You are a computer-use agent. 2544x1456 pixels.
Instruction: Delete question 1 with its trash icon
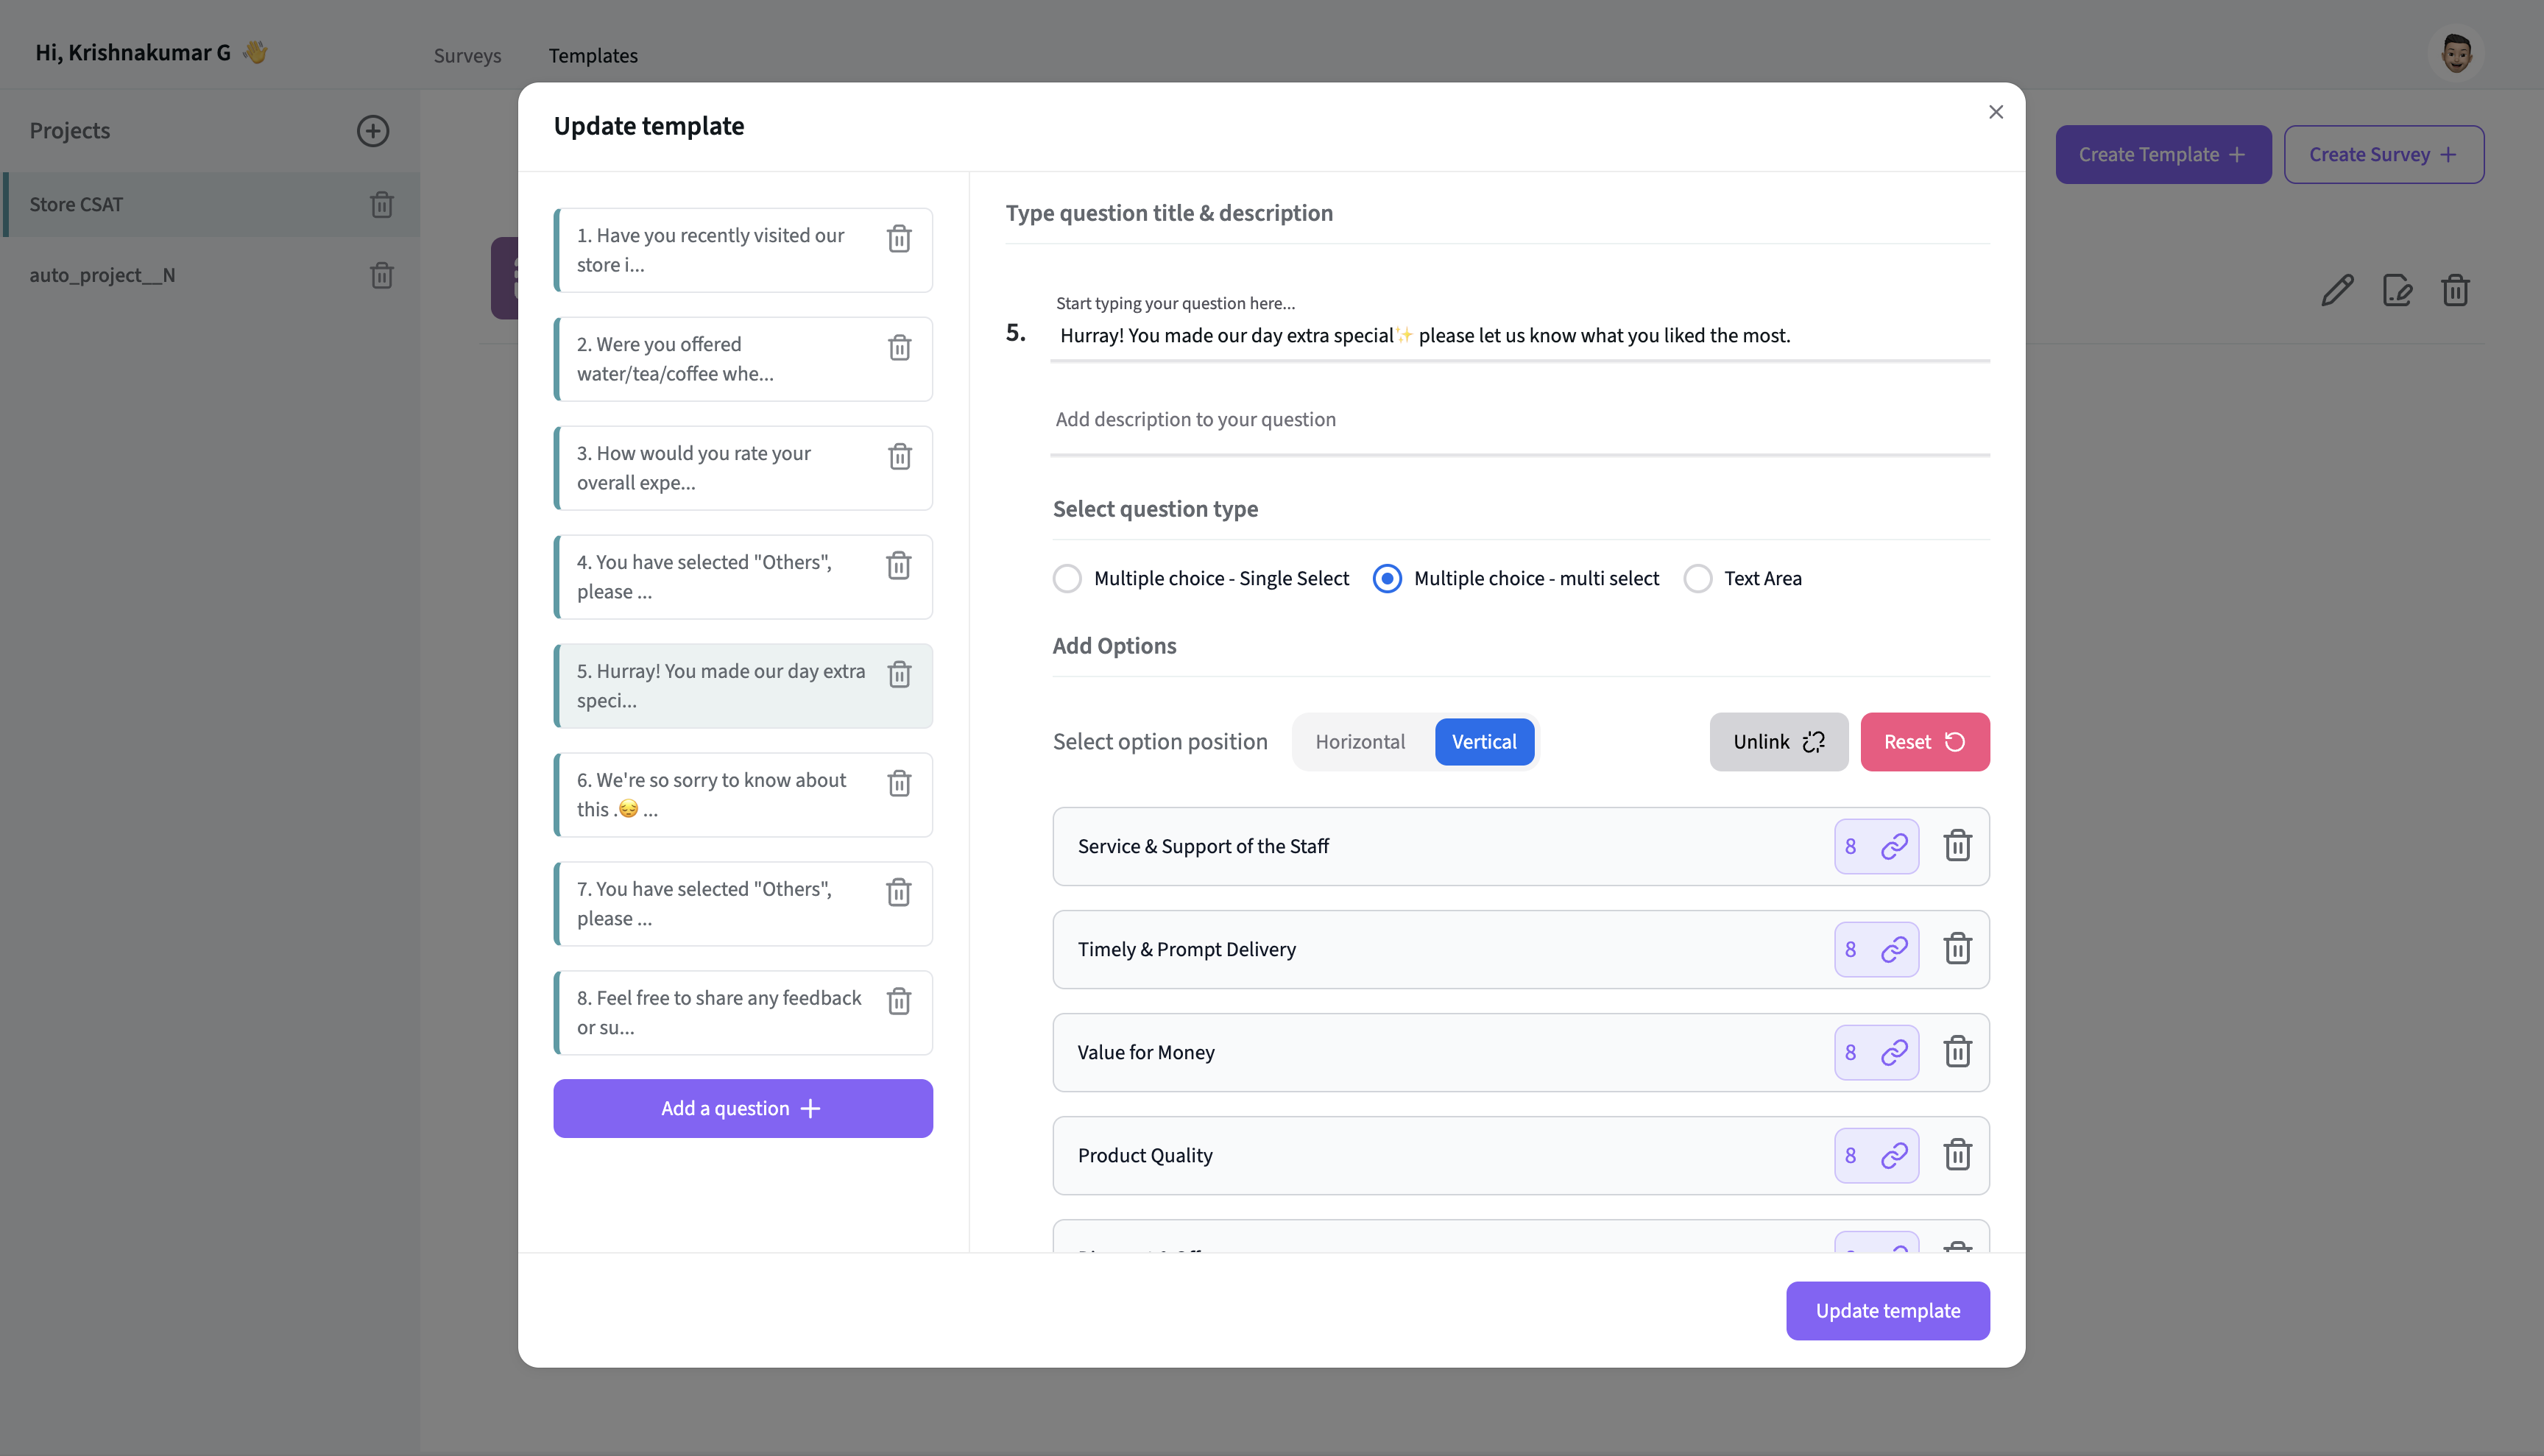[x=898, y=239]
